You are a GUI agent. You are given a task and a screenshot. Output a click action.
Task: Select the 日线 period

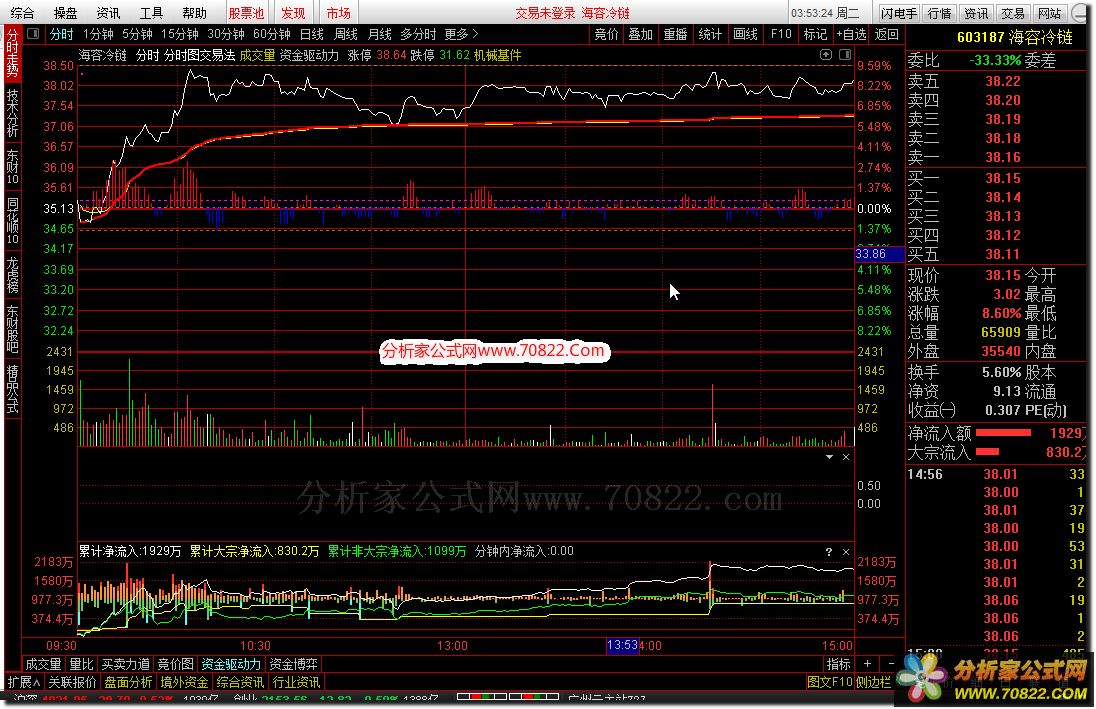point(312,34)
